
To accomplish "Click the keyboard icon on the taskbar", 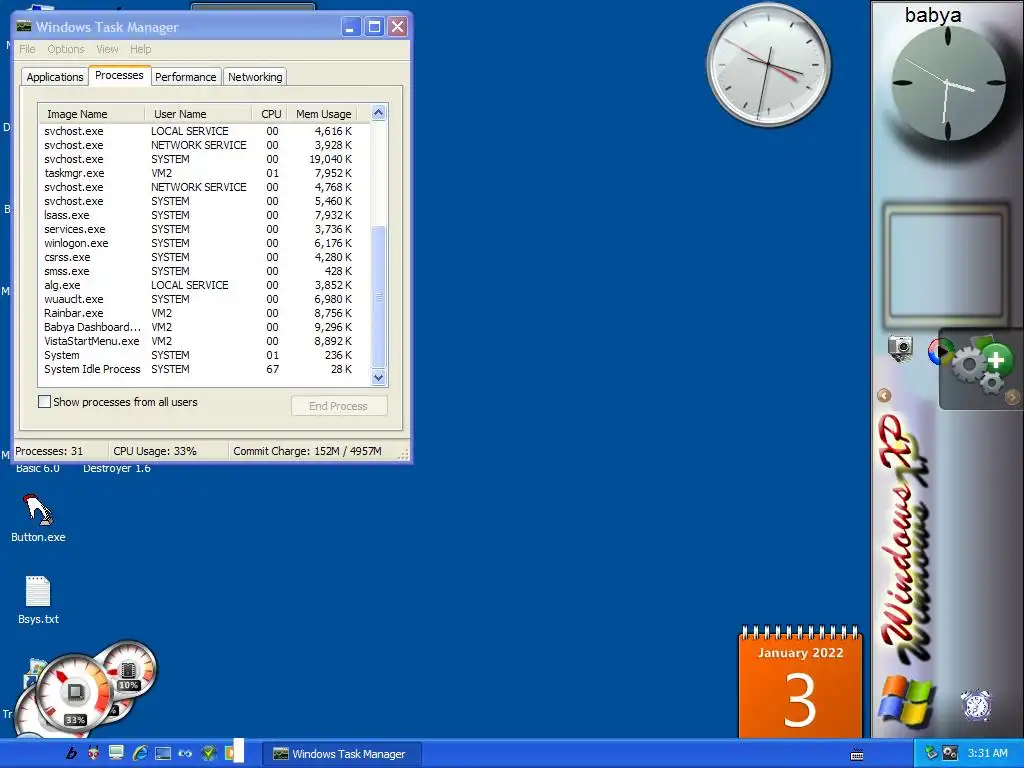I will [857, 754].
